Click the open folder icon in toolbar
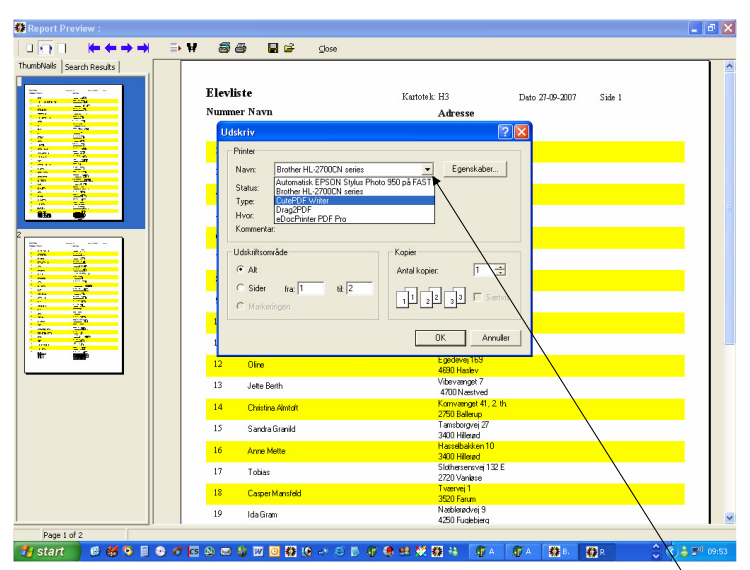The width and height of the screenshot is (750, 570). [289, 48]
